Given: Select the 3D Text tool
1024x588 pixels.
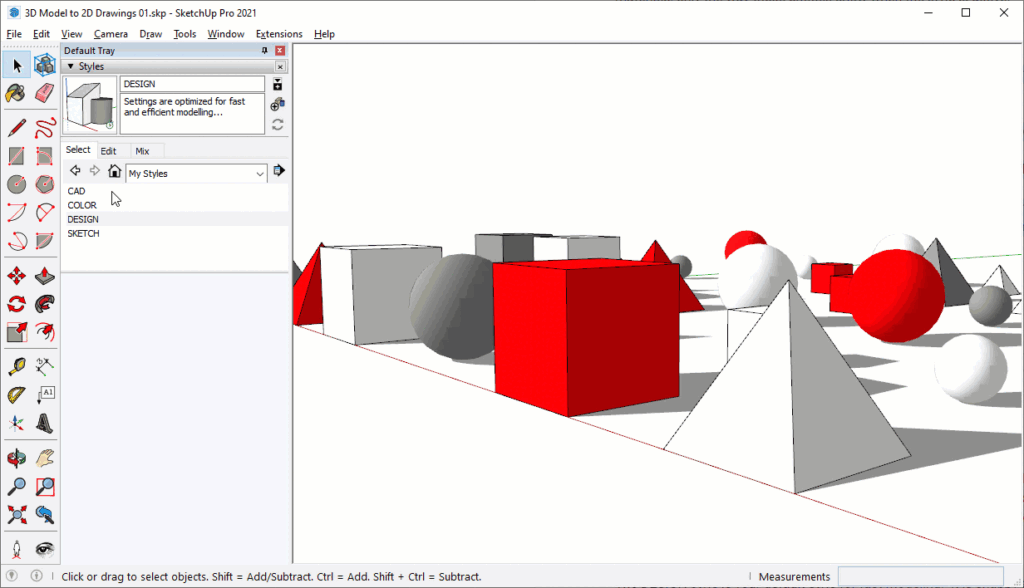Looking at the screenshot, I should 45,395.
